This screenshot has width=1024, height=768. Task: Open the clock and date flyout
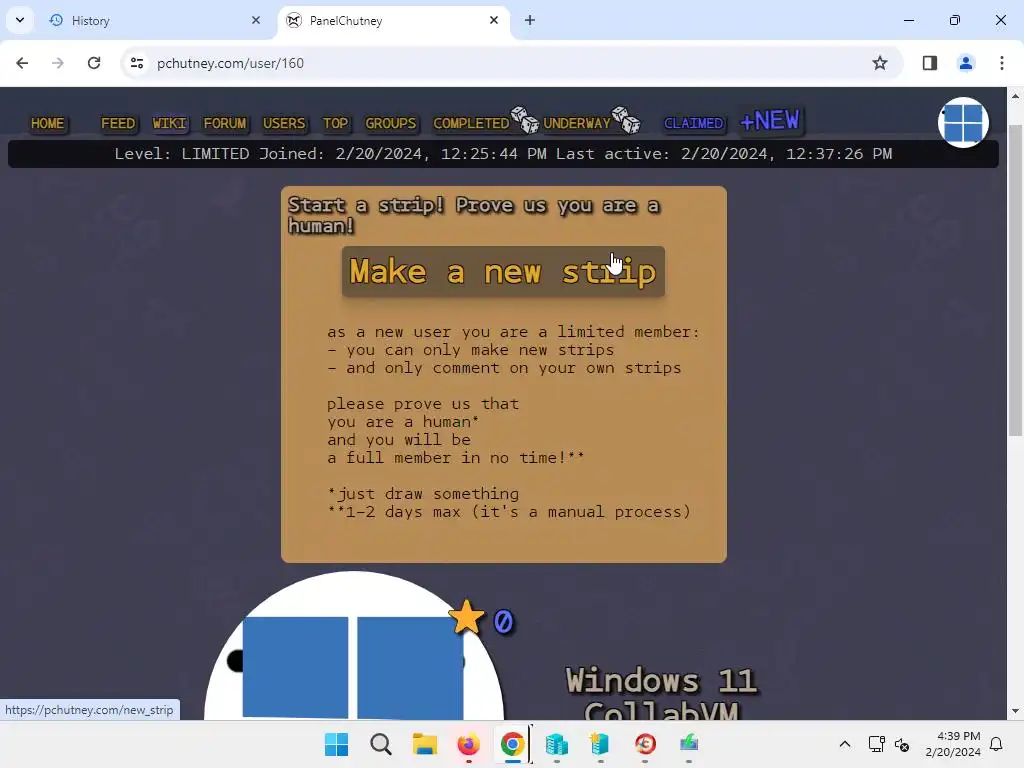[x=953, y=744]
